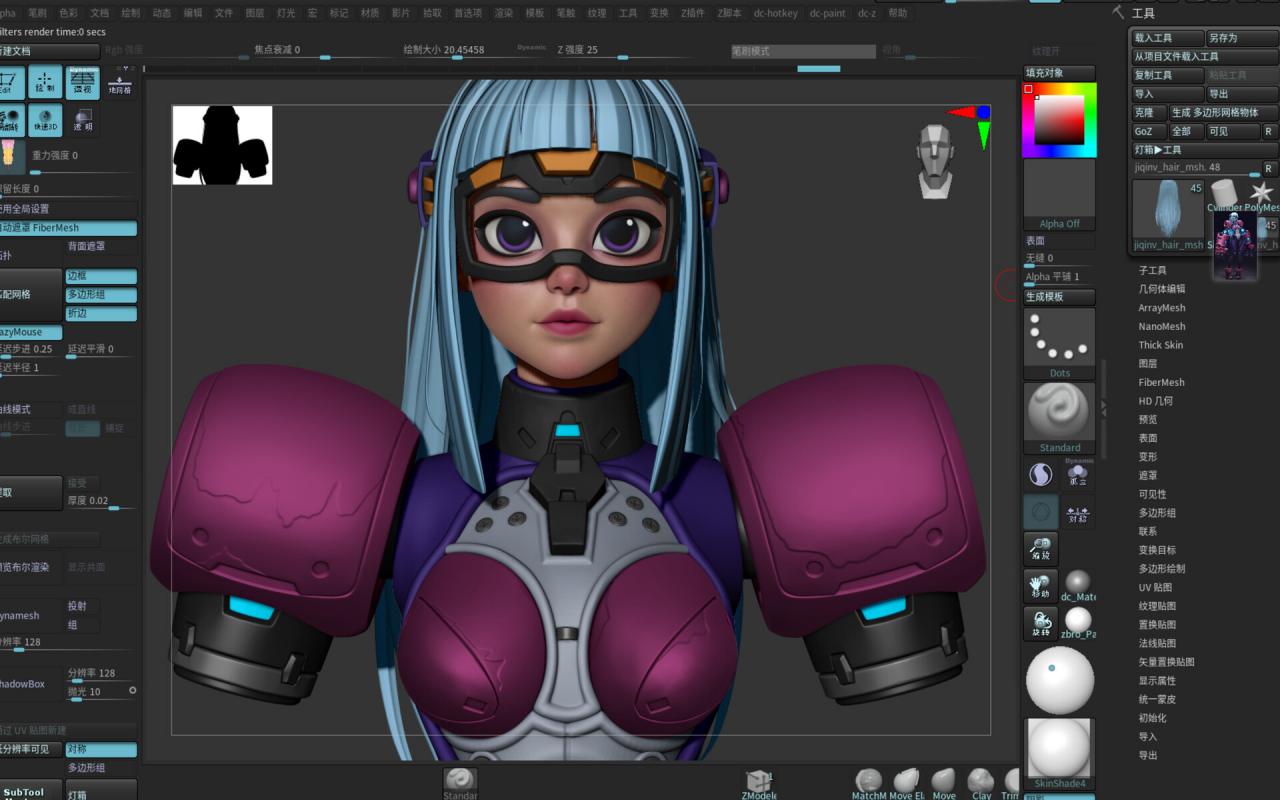Viewport: 1280px width, 800px height.
Task: Select the ZModeler brush icon
Action: [x=759, y=784]
